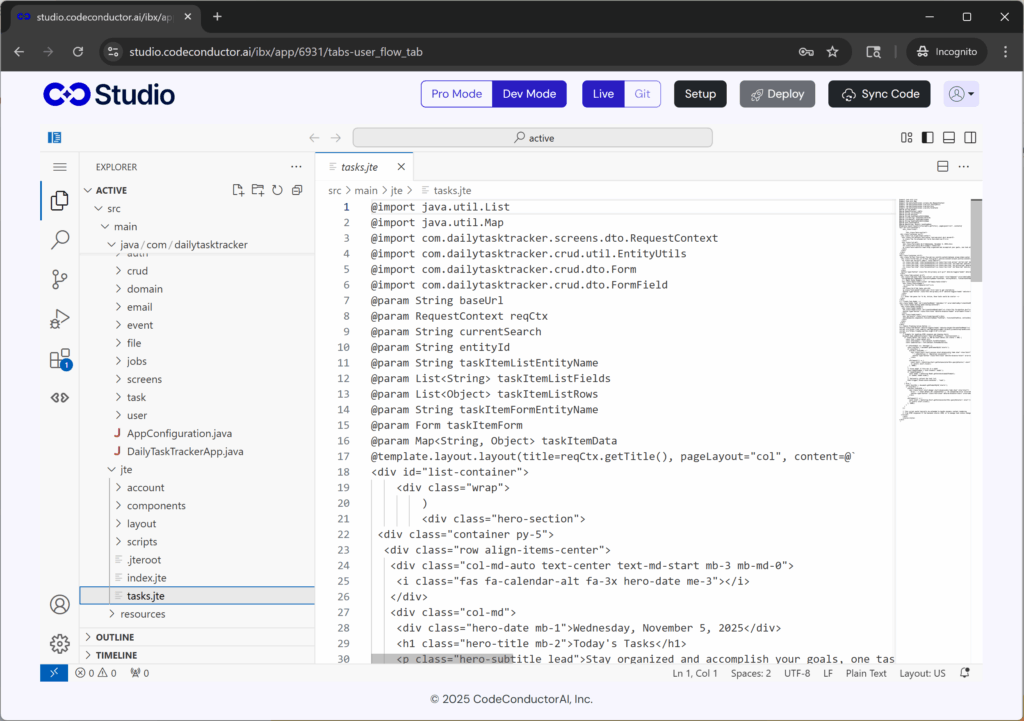The width and height of the screenshot is (1024, 721).
Task: Open the Source Control view
Action: point(59,279)
